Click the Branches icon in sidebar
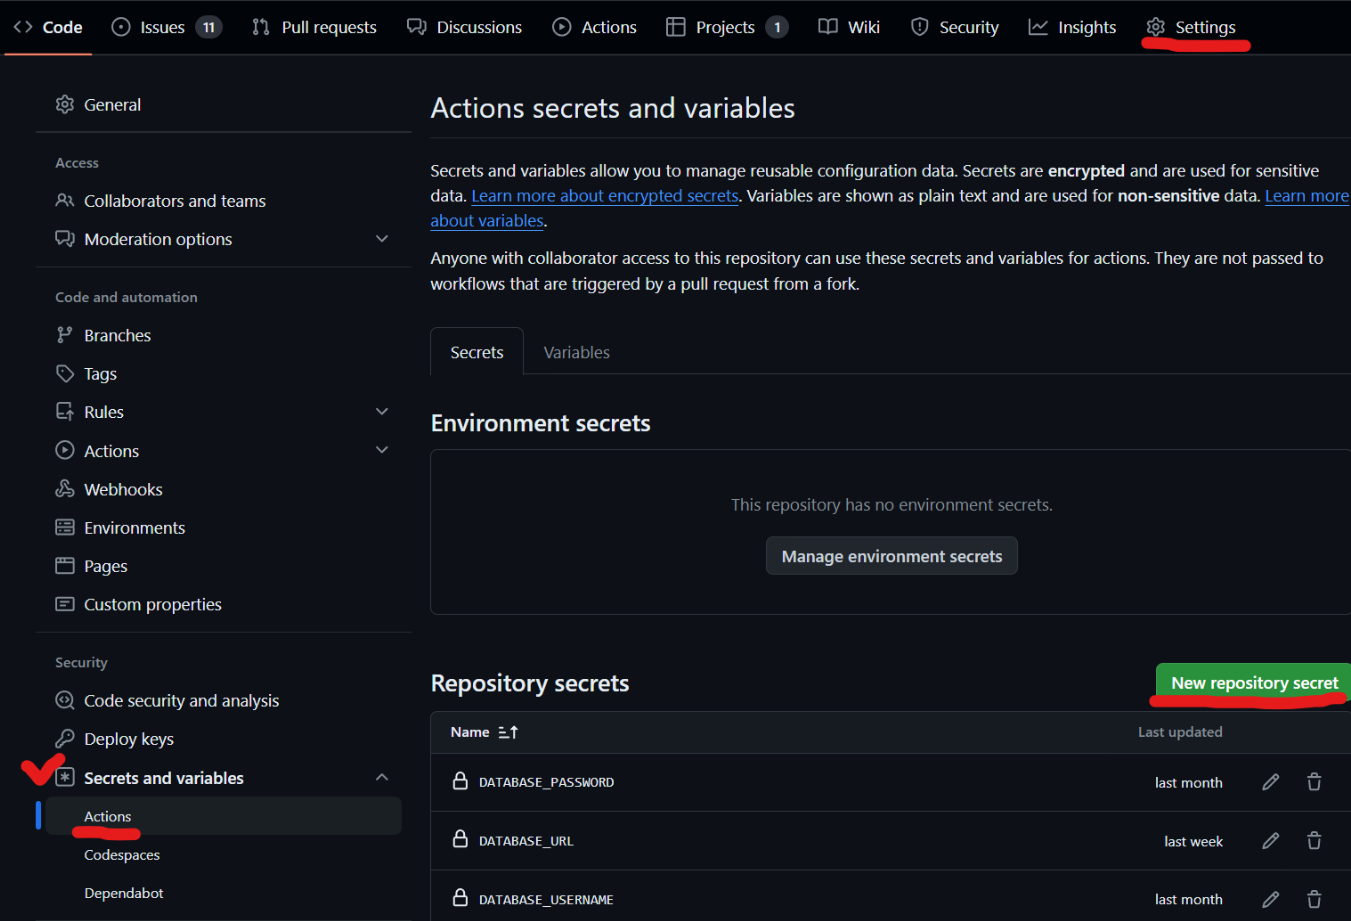Viewport: 1351px width, 921px height. [65, 335]
